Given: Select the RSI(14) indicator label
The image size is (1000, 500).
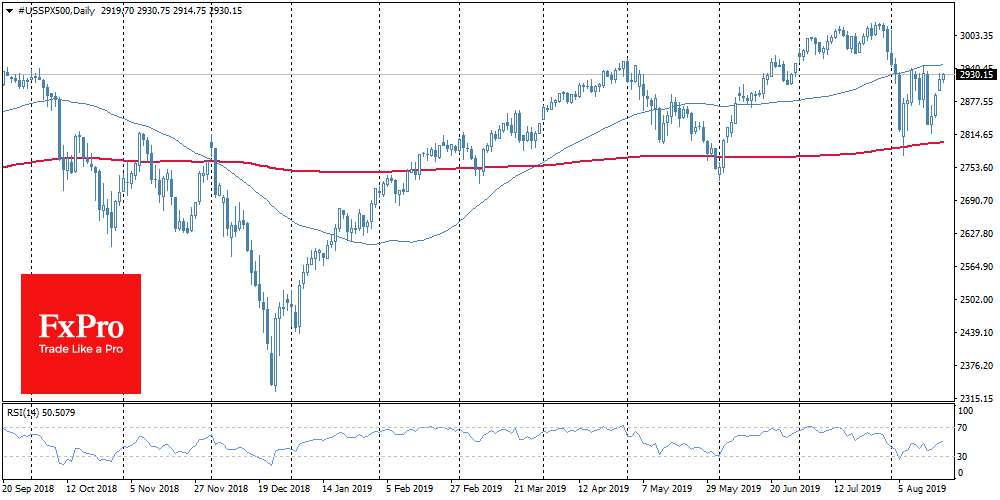Looking at the screenshot, I should (x=24, y=410).
